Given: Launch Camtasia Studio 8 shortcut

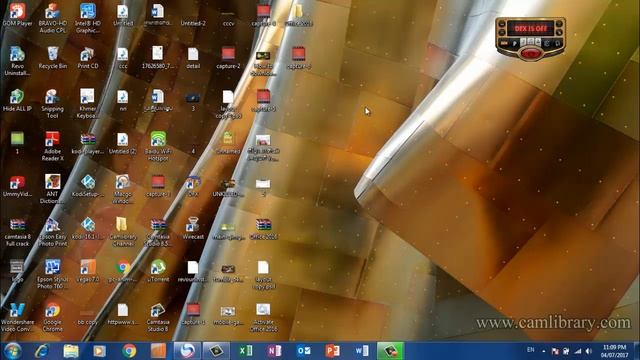Looking at the screenshot, I should tap(158, 317).
